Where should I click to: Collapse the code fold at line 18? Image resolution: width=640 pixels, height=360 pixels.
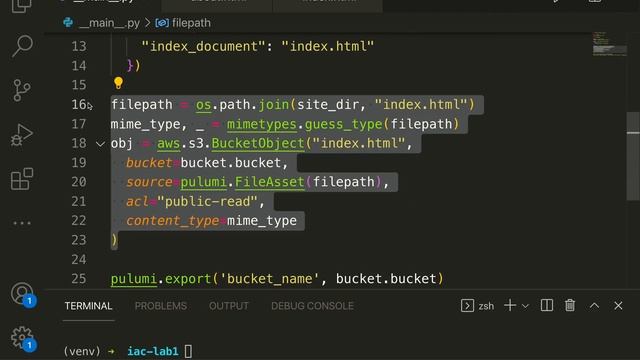click(x=100, y=144)
